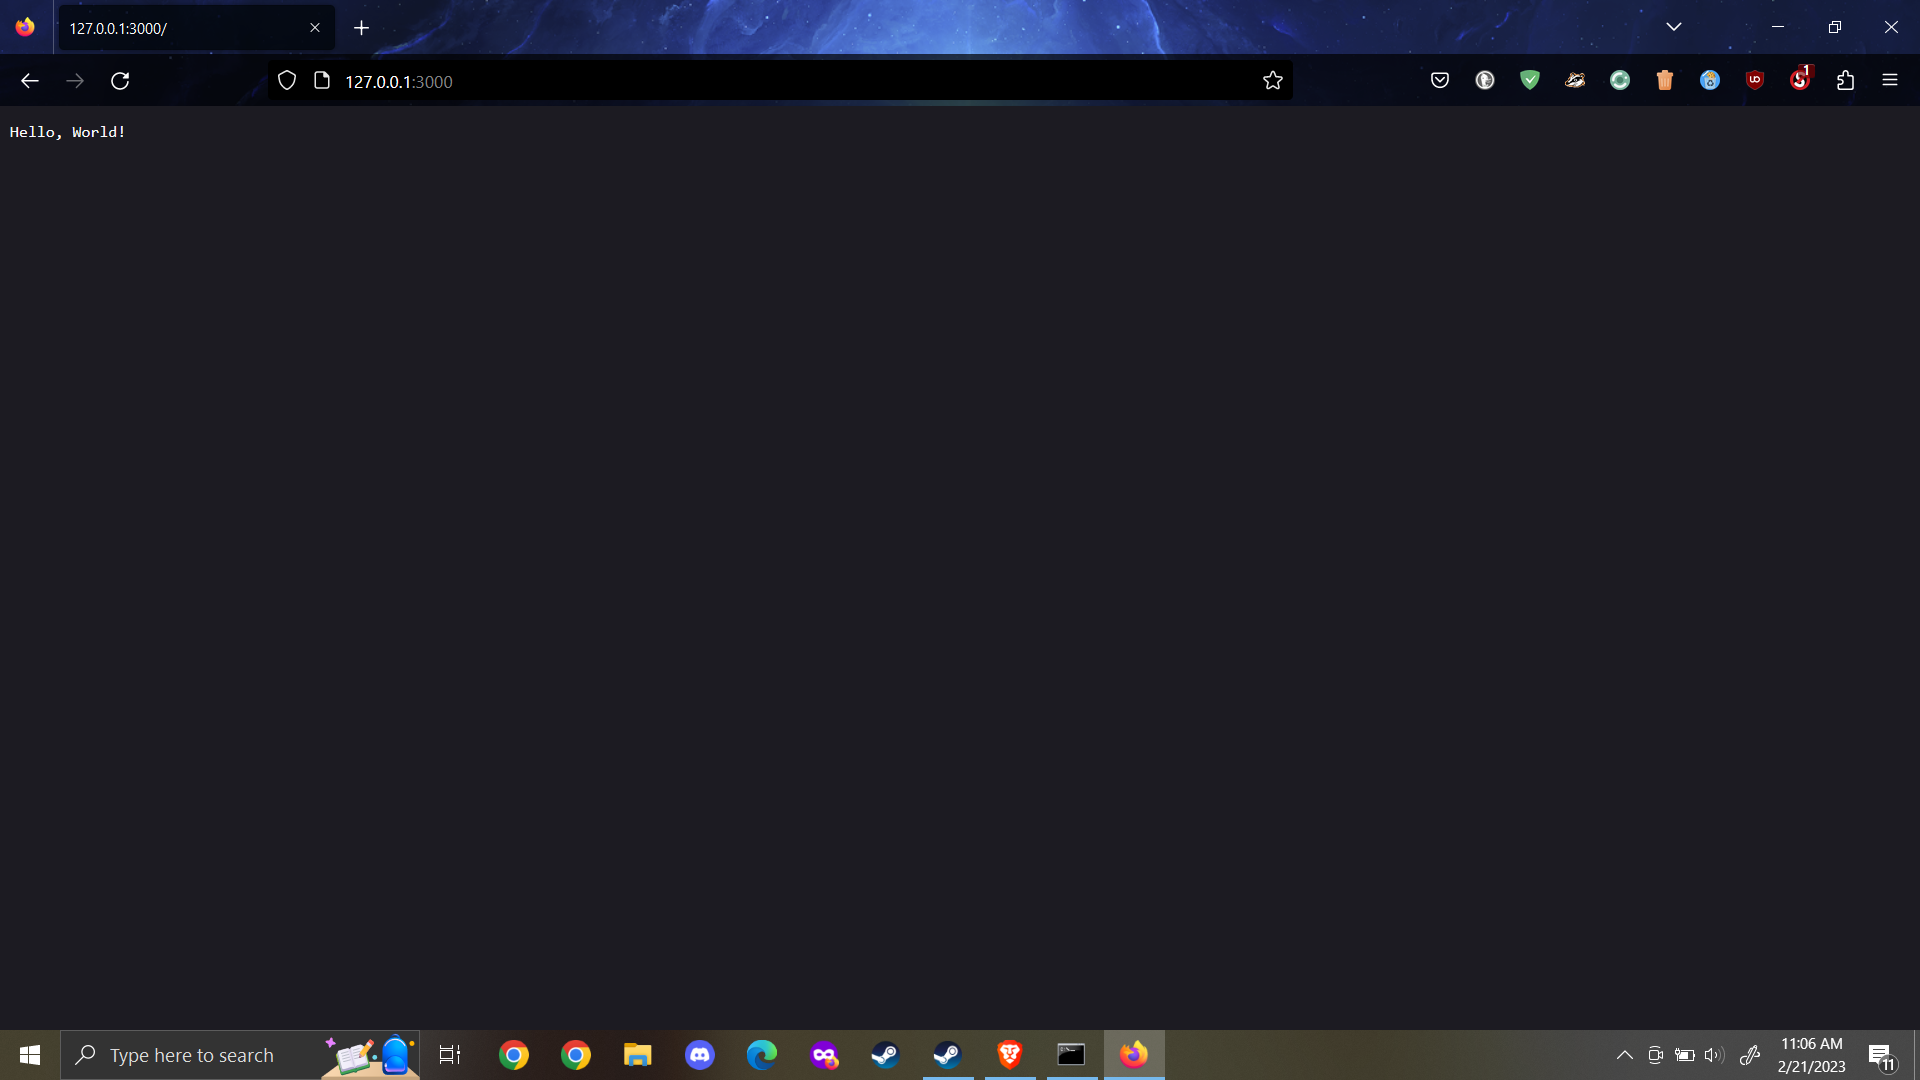The image size is (1920, 1080).
Task: Open a new browser tab
Action: pos(362,28)
